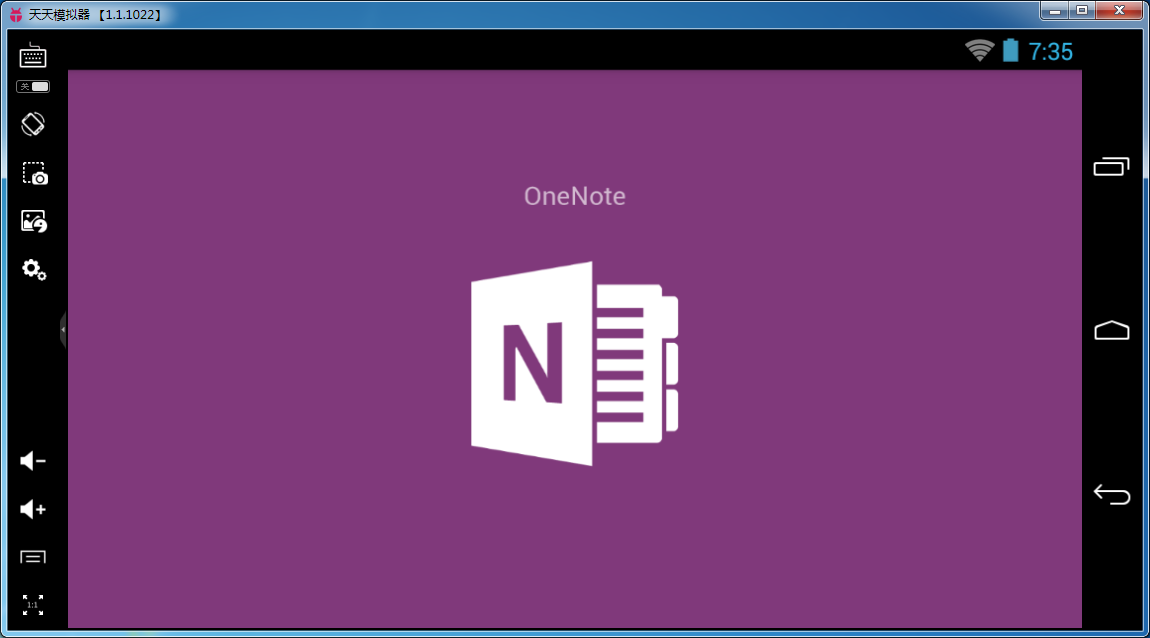
Task: Rotate the emulator screen orientation
Action: [x=33, y=123]
